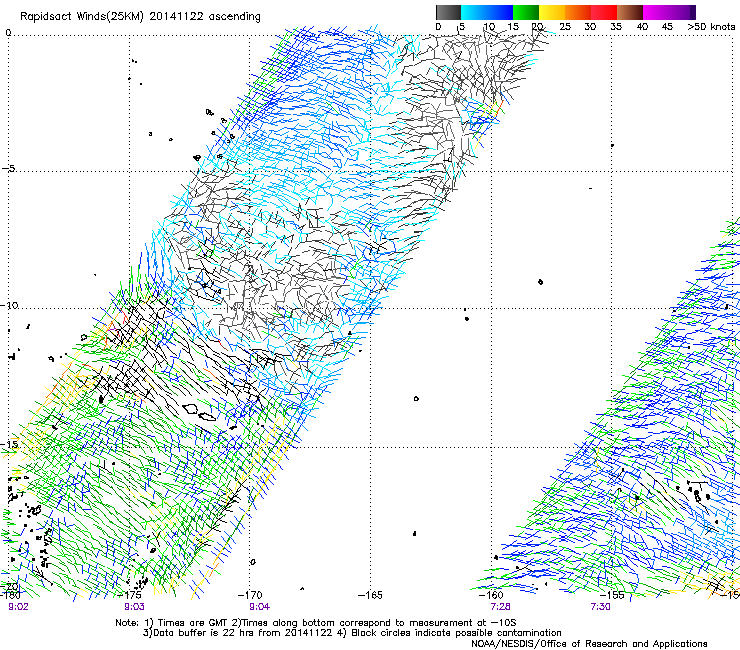Click the '-175' longitude axis label
The width and height of the screenshot is (740, 650).
tap(129, 595)
